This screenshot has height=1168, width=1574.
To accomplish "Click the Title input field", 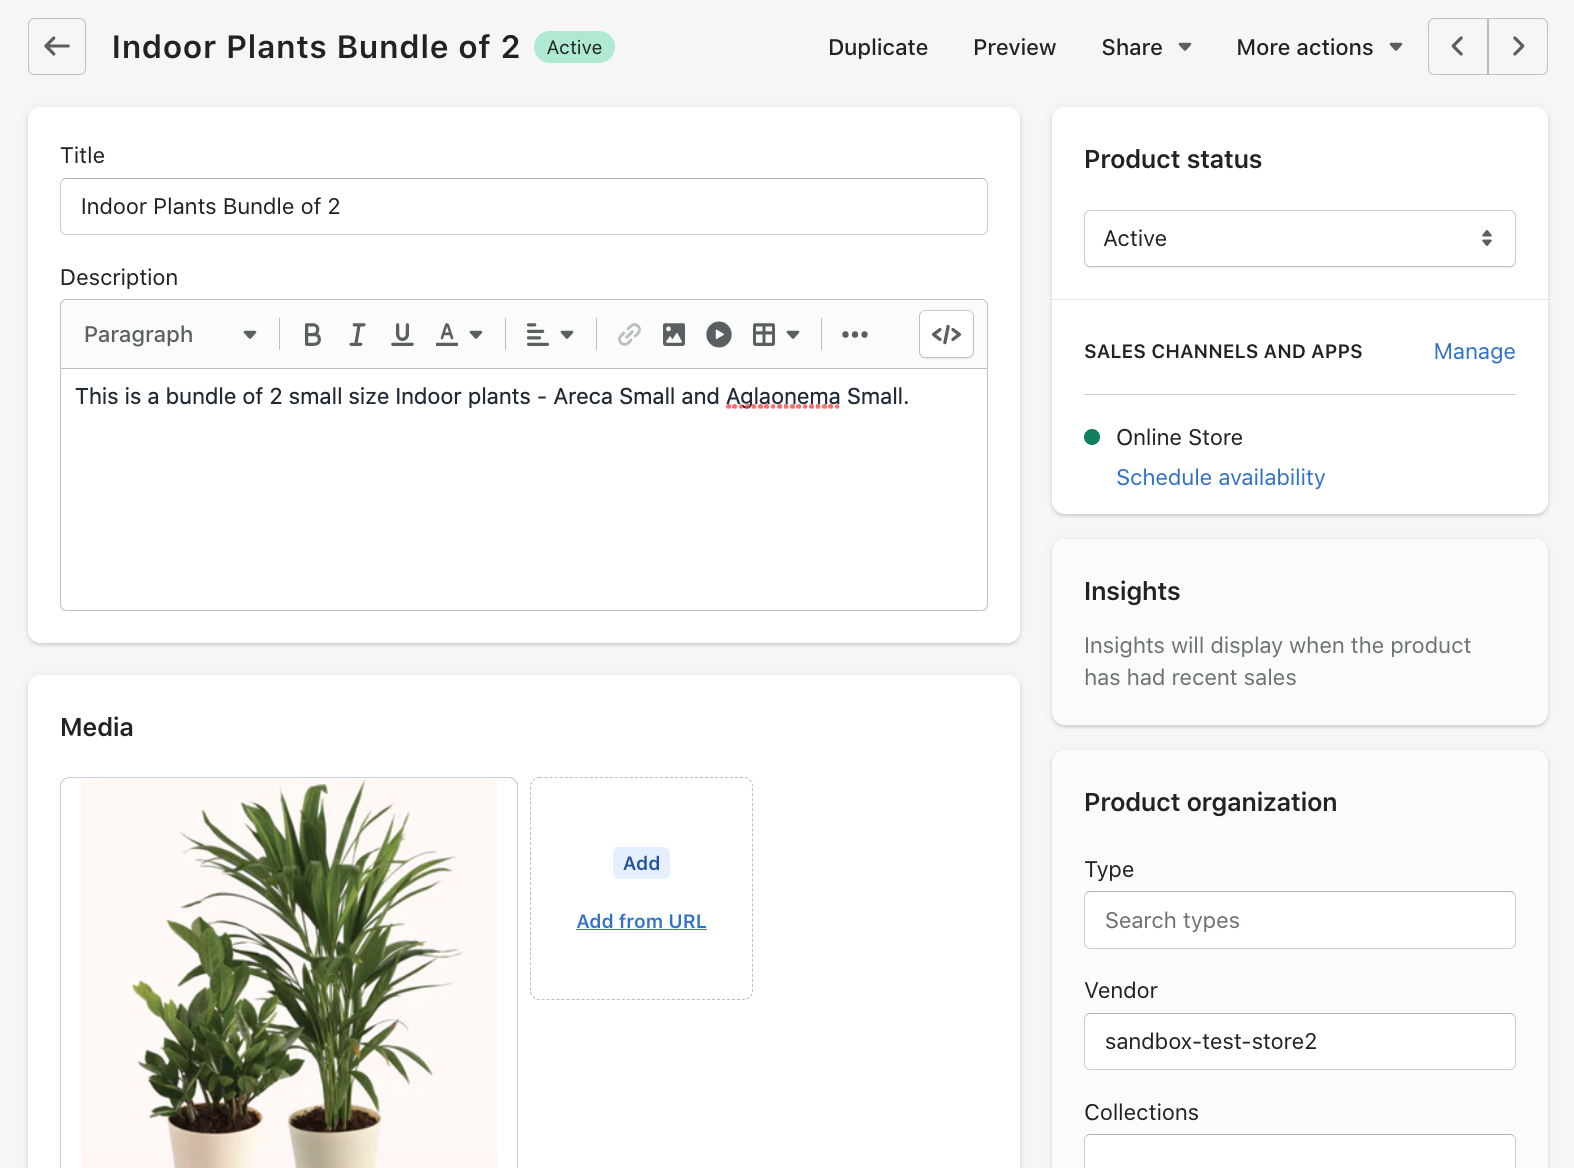I will pos(524,206).
